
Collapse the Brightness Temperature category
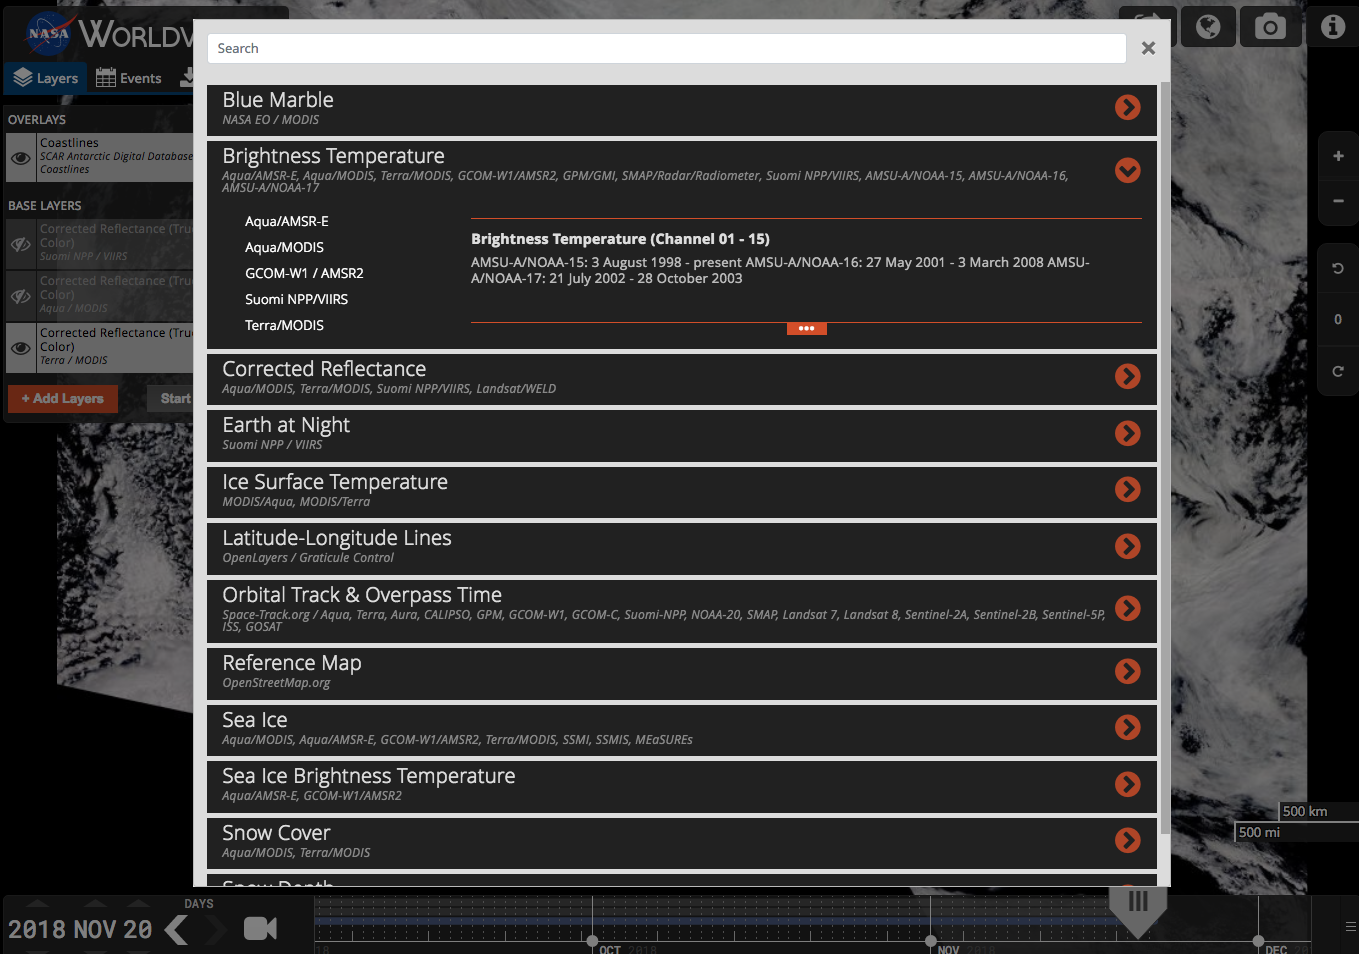[1127, 170]
